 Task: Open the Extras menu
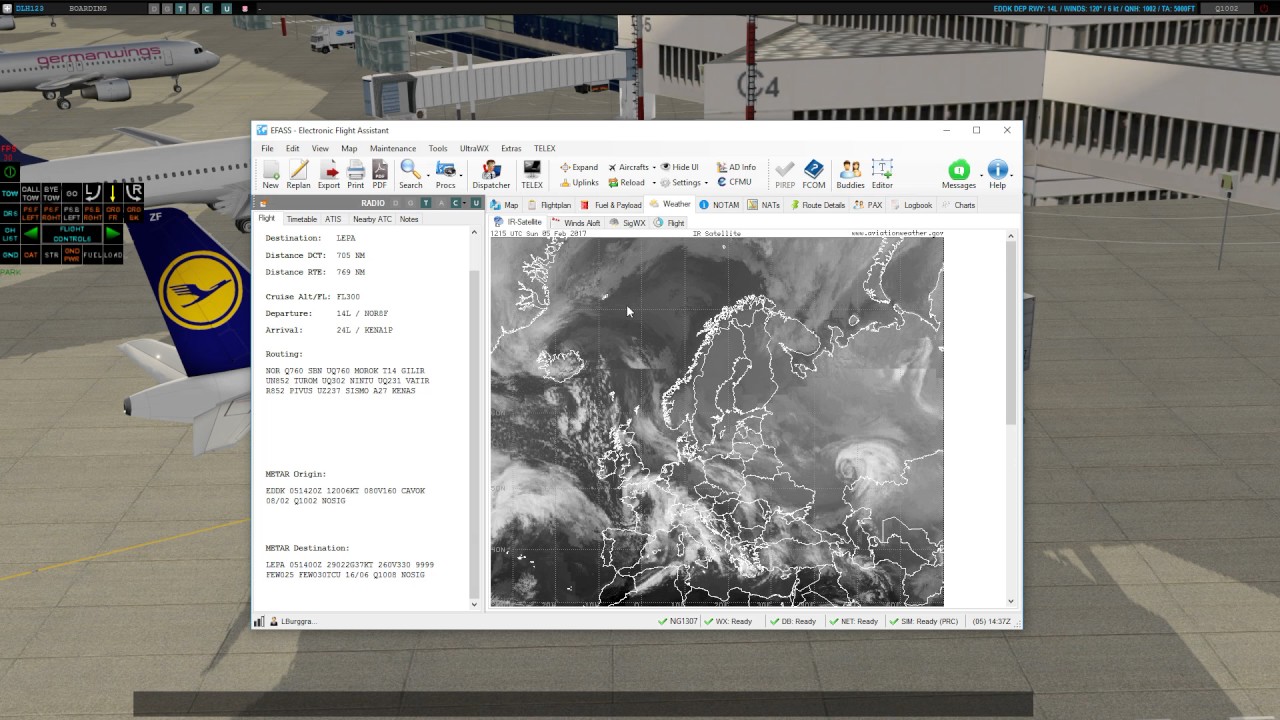coord(511,148)
